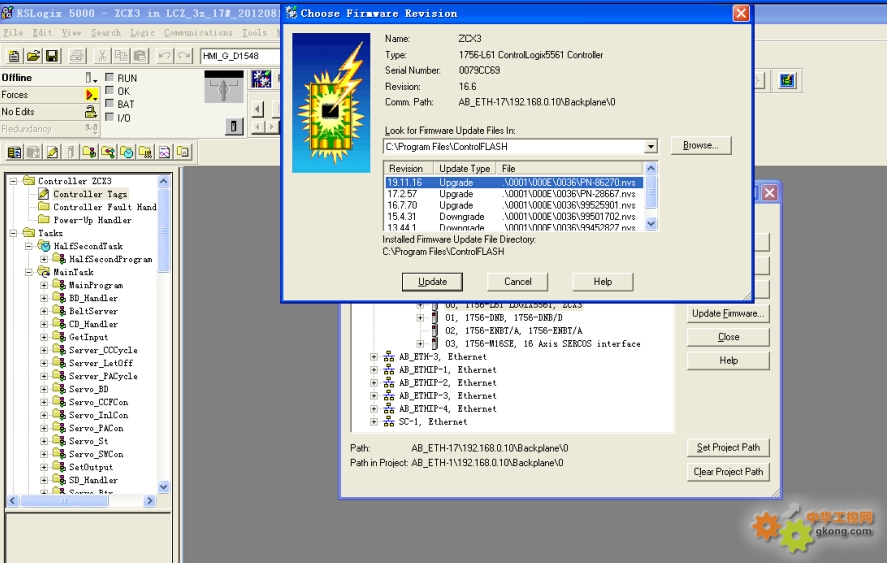Expand the SC-1 Ethernet node

point(373,422)
